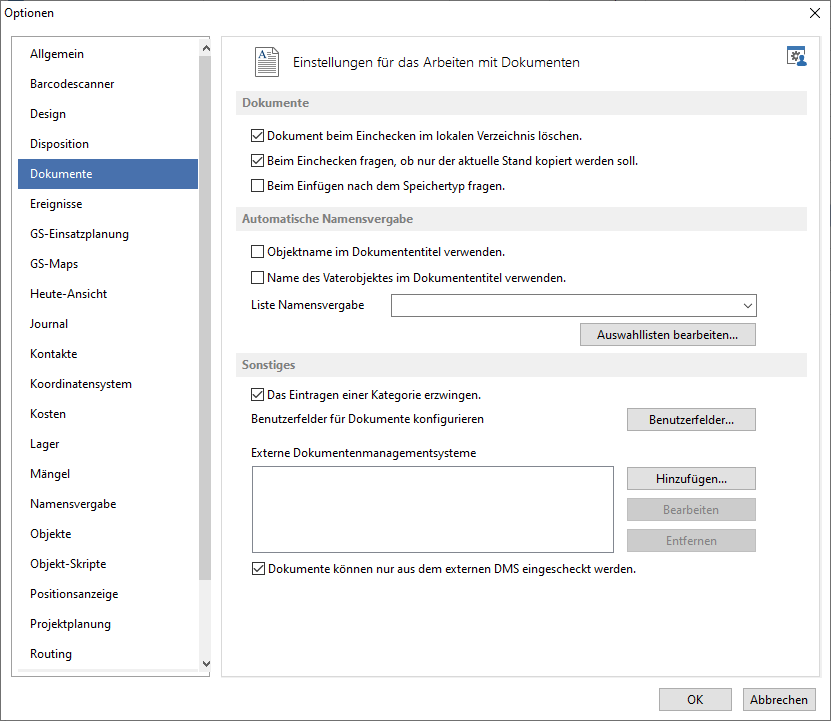This screenshot has width=831, height=721.
Task: Click the category list scrollbar thumb
Action: click(x=205, y=318)
